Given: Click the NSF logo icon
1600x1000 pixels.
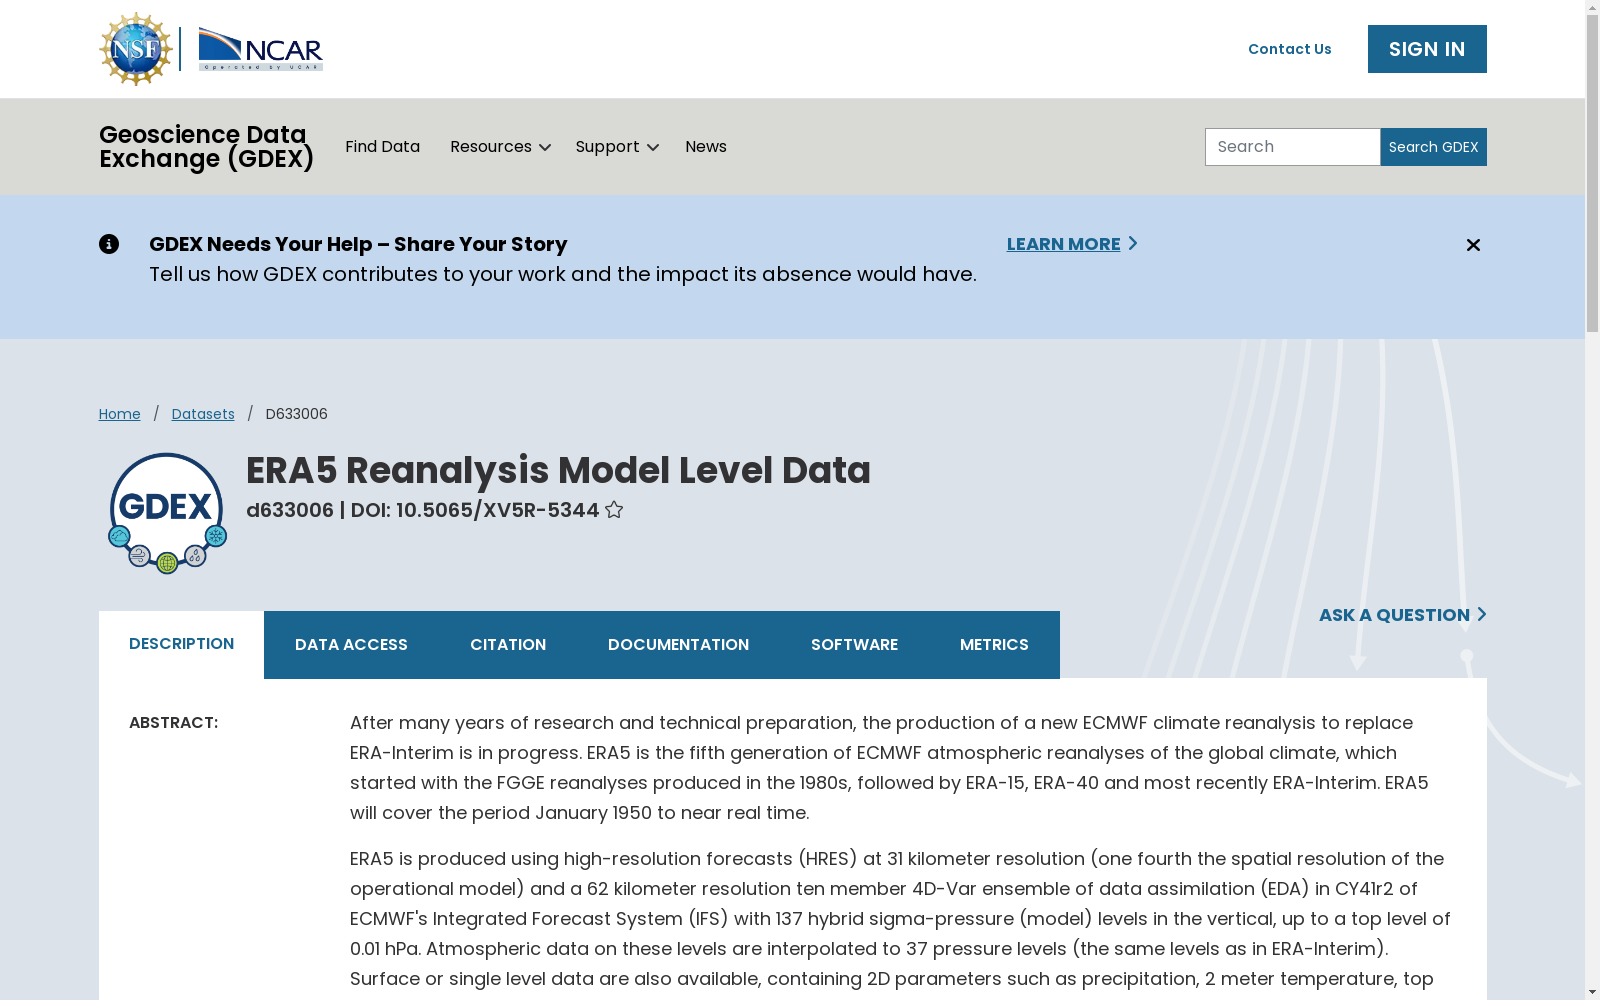Looking at the screenshot, I should 136,49.
